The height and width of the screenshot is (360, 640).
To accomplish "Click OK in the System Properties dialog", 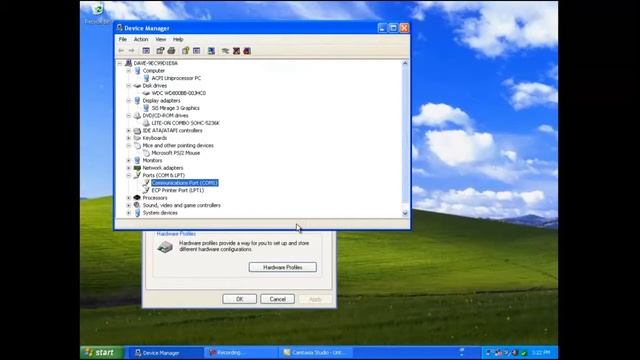I will pyautogui.click(x=240, y=299).
